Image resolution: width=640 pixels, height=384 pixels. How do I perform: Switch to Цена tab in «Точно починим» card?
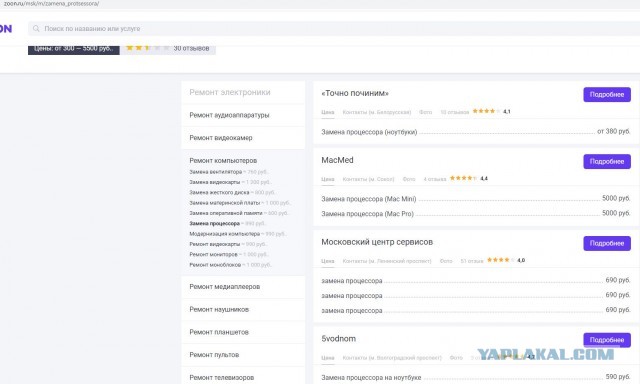[x=327, y=112]
